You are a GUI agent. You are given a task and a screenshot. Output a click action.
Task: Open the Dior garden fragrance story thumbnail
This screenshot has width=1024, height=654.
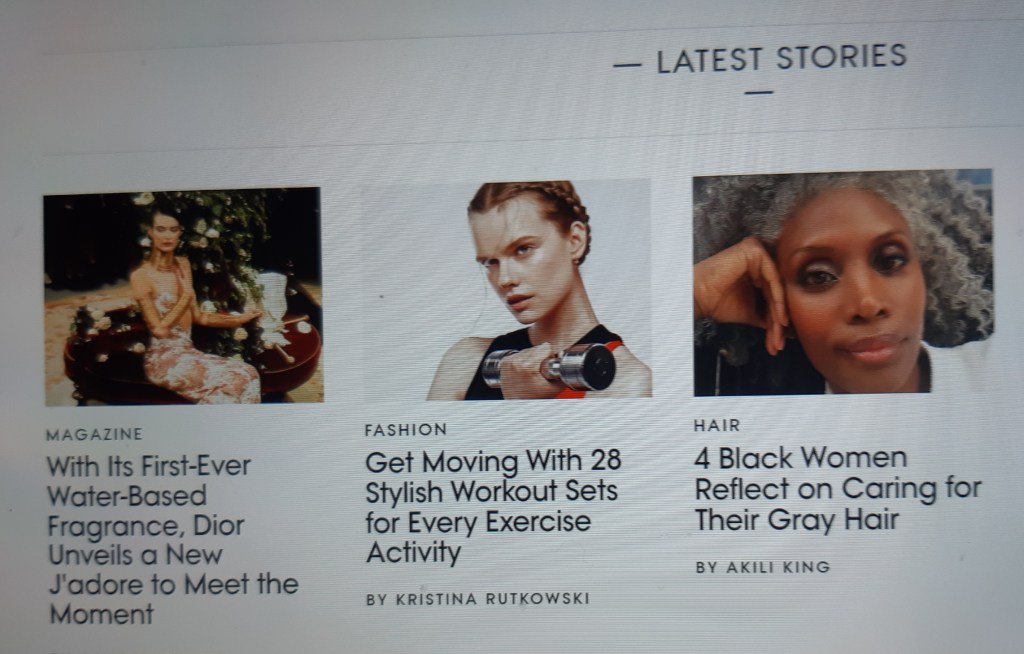coord(184,296)
